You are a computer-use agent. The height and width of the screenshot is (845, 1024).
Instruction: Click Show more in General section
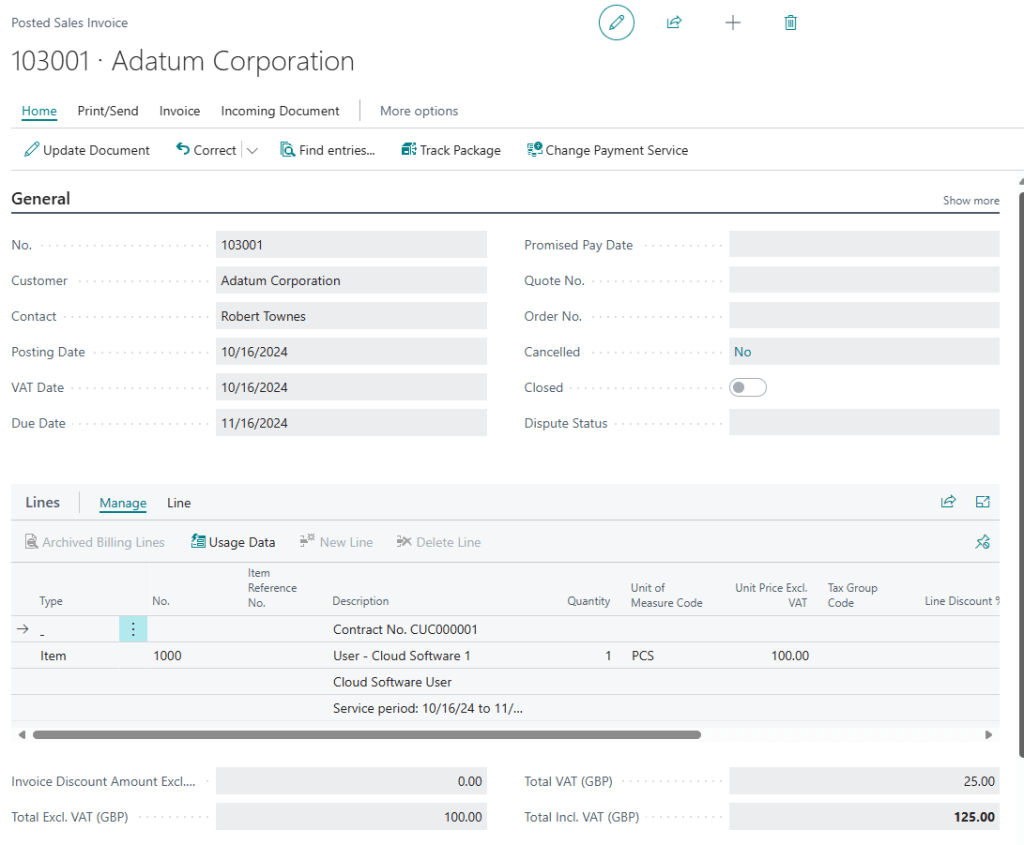coord(970,200)
